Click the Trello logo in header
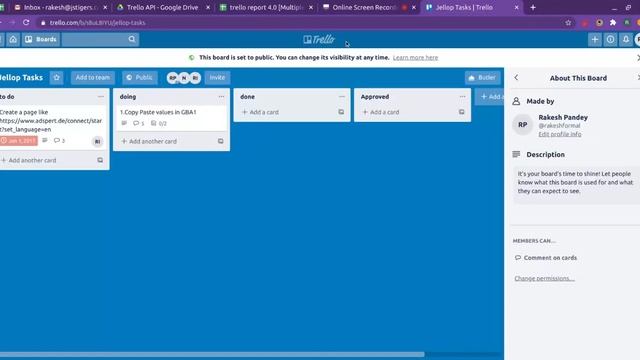 coord(319,39)
